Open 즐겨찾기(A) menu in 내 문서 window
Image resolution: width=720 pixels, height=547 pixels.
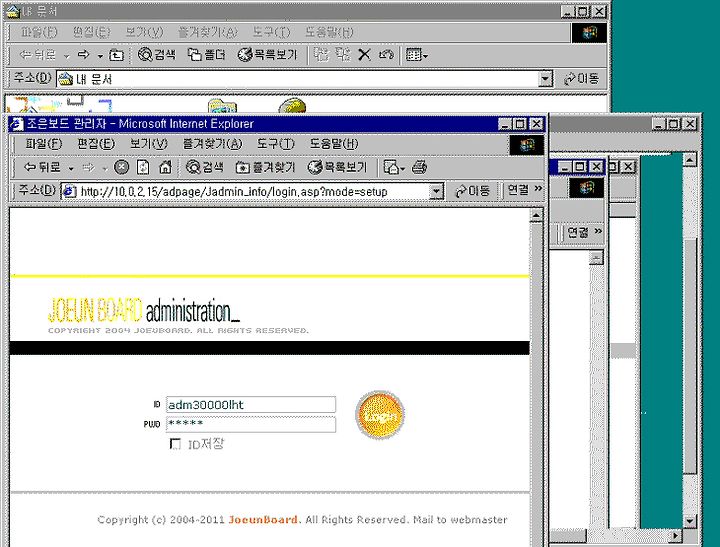pyautogui.click(x=208, y=33)
